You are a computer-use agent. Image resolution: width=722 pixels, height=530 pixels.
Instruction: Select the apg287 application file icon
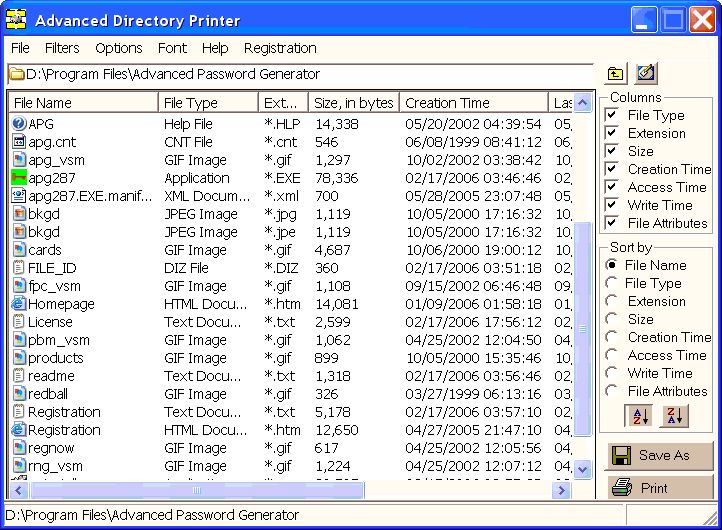tap(19, 178)
